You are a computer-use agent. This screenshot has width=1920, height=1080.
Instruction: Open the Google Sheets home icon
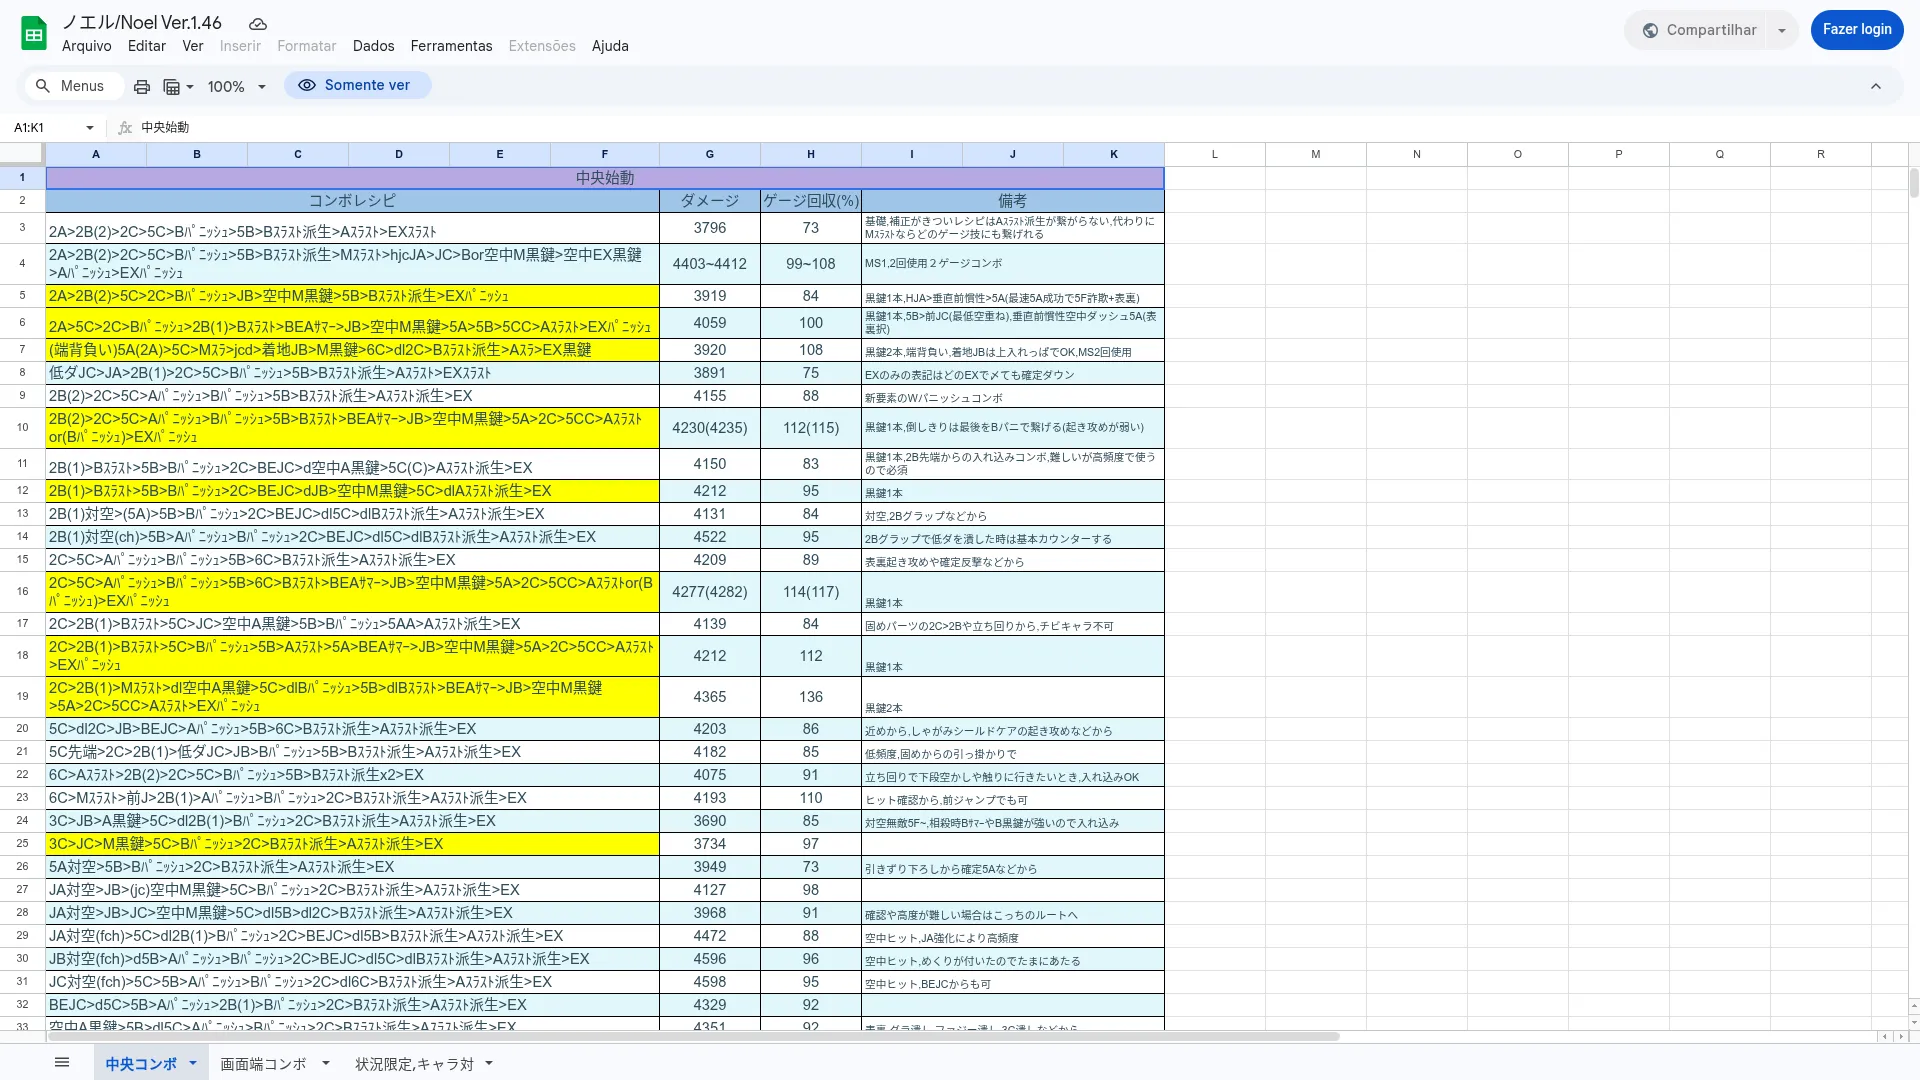pos(34,34)
